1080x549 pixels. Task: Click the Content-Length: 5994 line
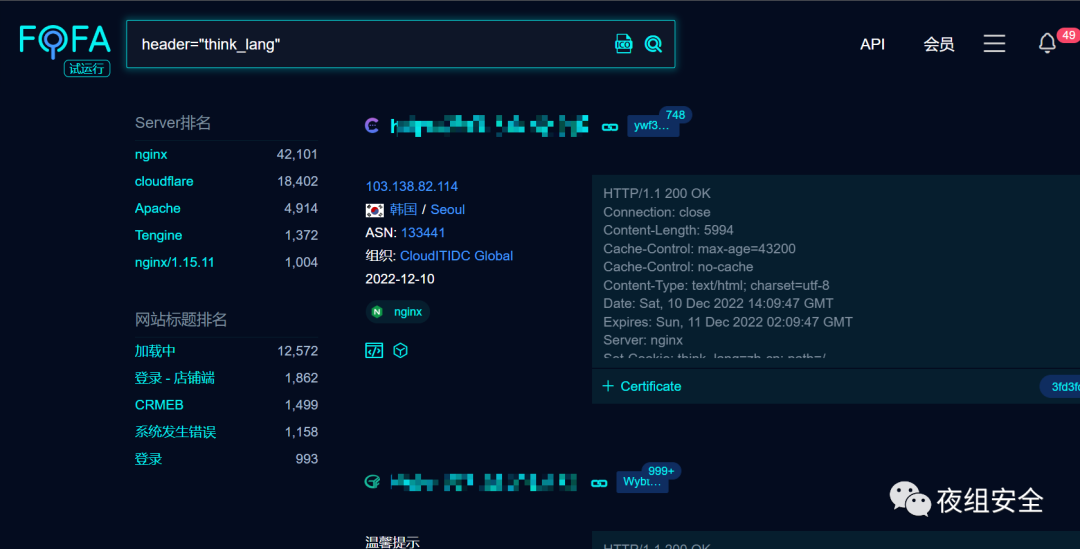[x=668, y=230]
